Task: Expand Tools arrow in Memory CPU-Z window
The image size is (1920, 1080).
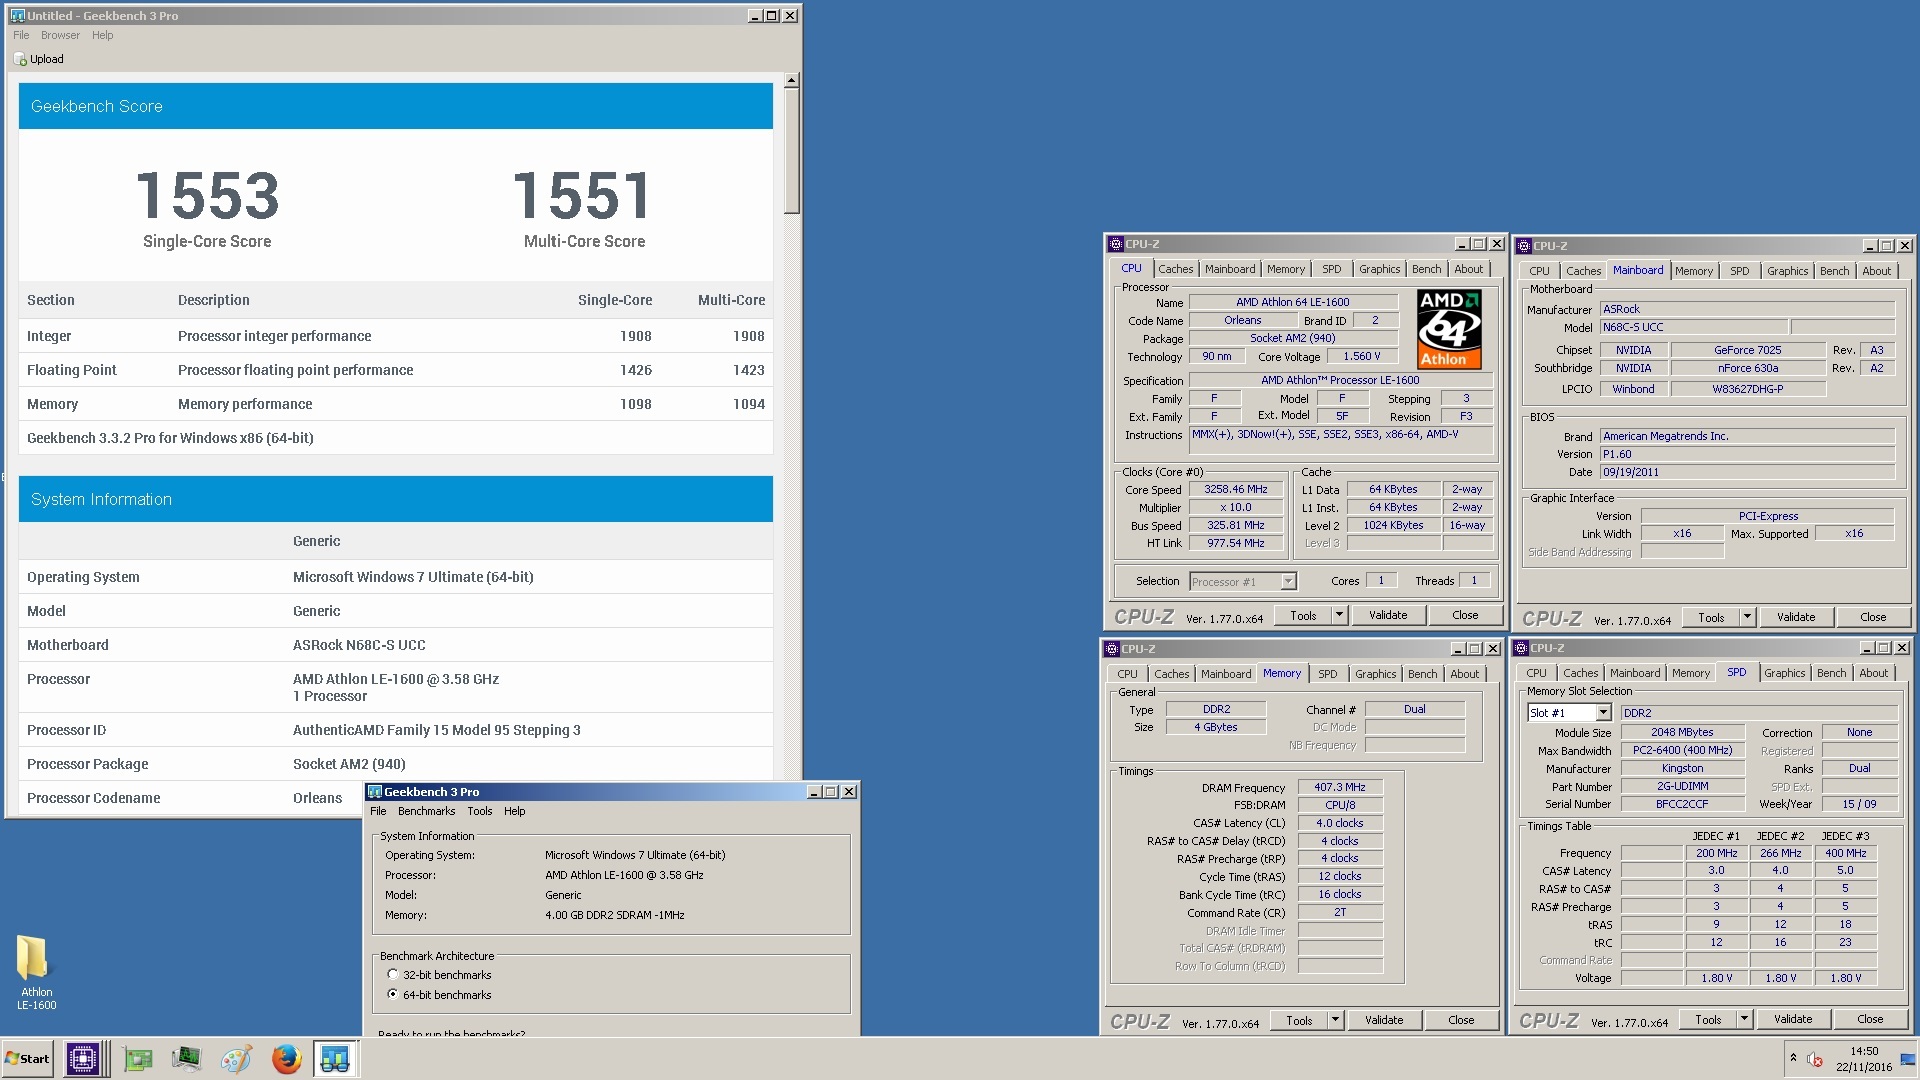Action: coord(1335,1021)
